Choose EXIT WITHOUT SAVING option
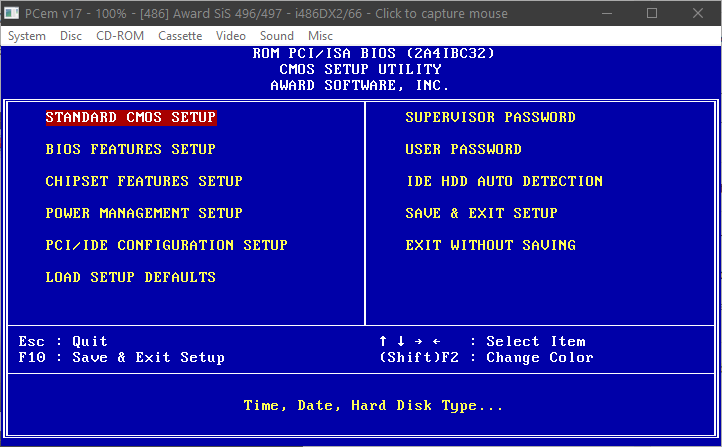This screenshot has height=447, width=722. [491, 245]
